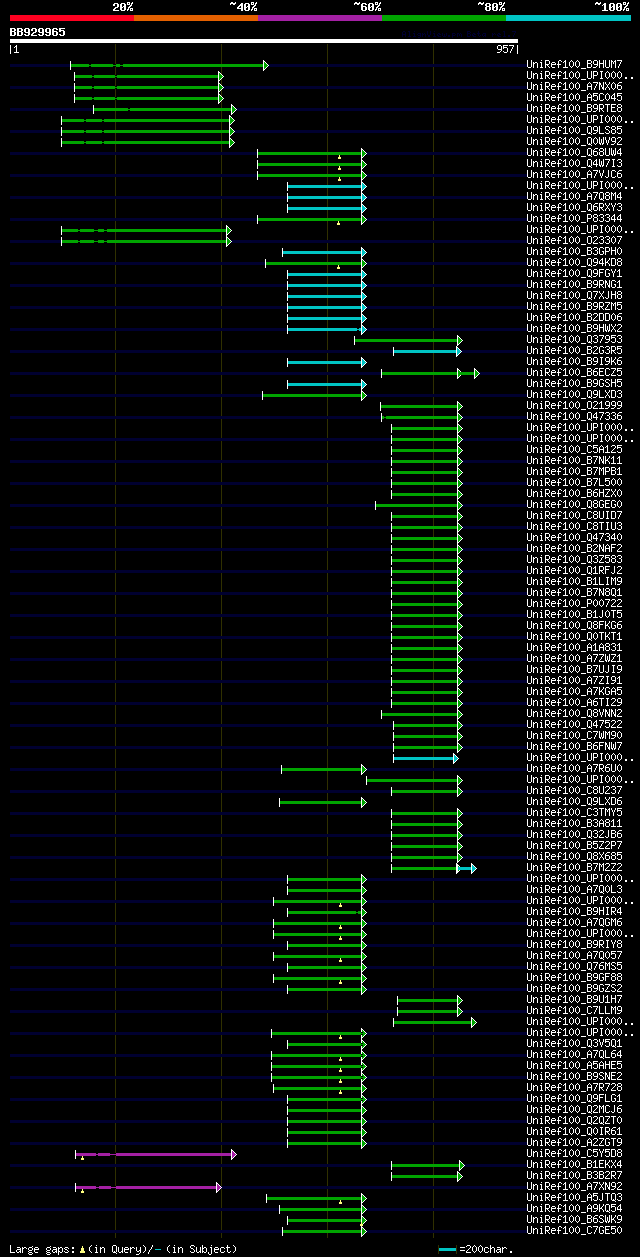Screen dimensions: 640x1257
Task: Select the UniRef100_Q6RXY3 label
Action: [574, 208]
